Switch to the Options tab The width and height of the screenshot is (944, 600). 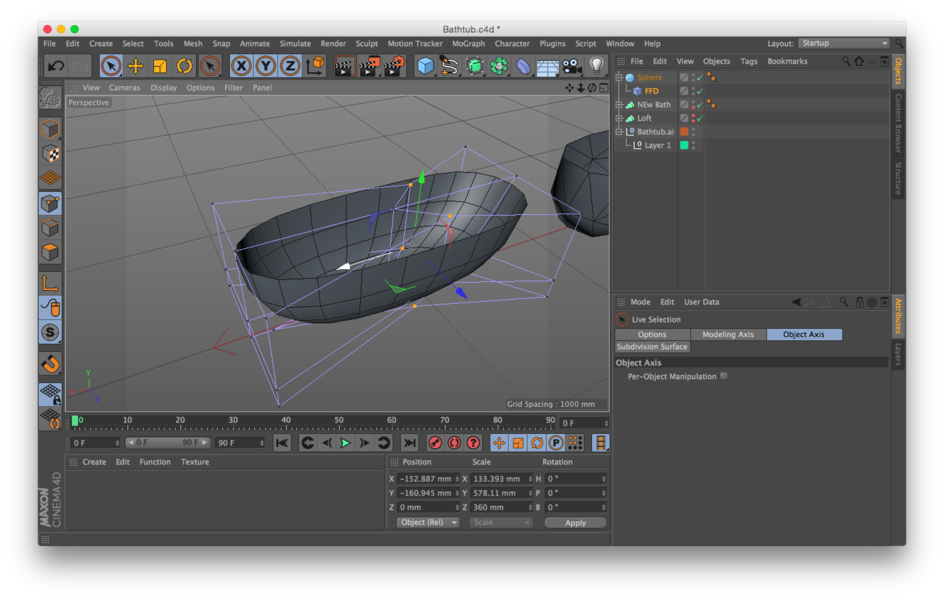click(x=652, y=335)
